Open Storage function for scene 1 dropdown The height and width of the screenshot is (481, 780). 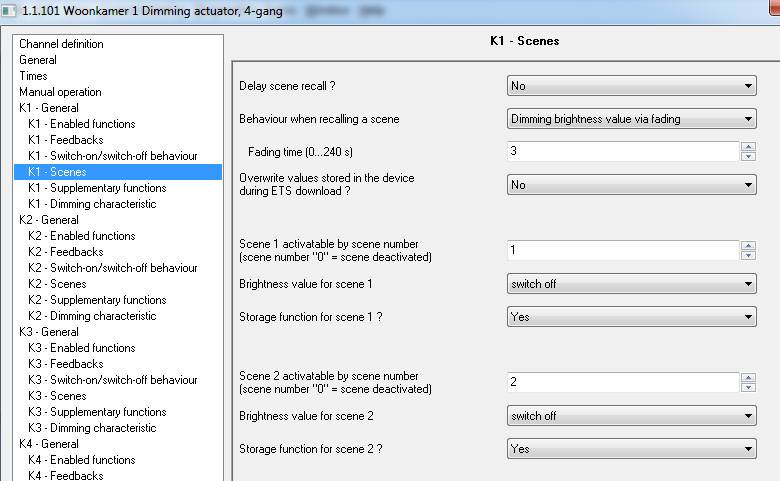click(631, 317)
